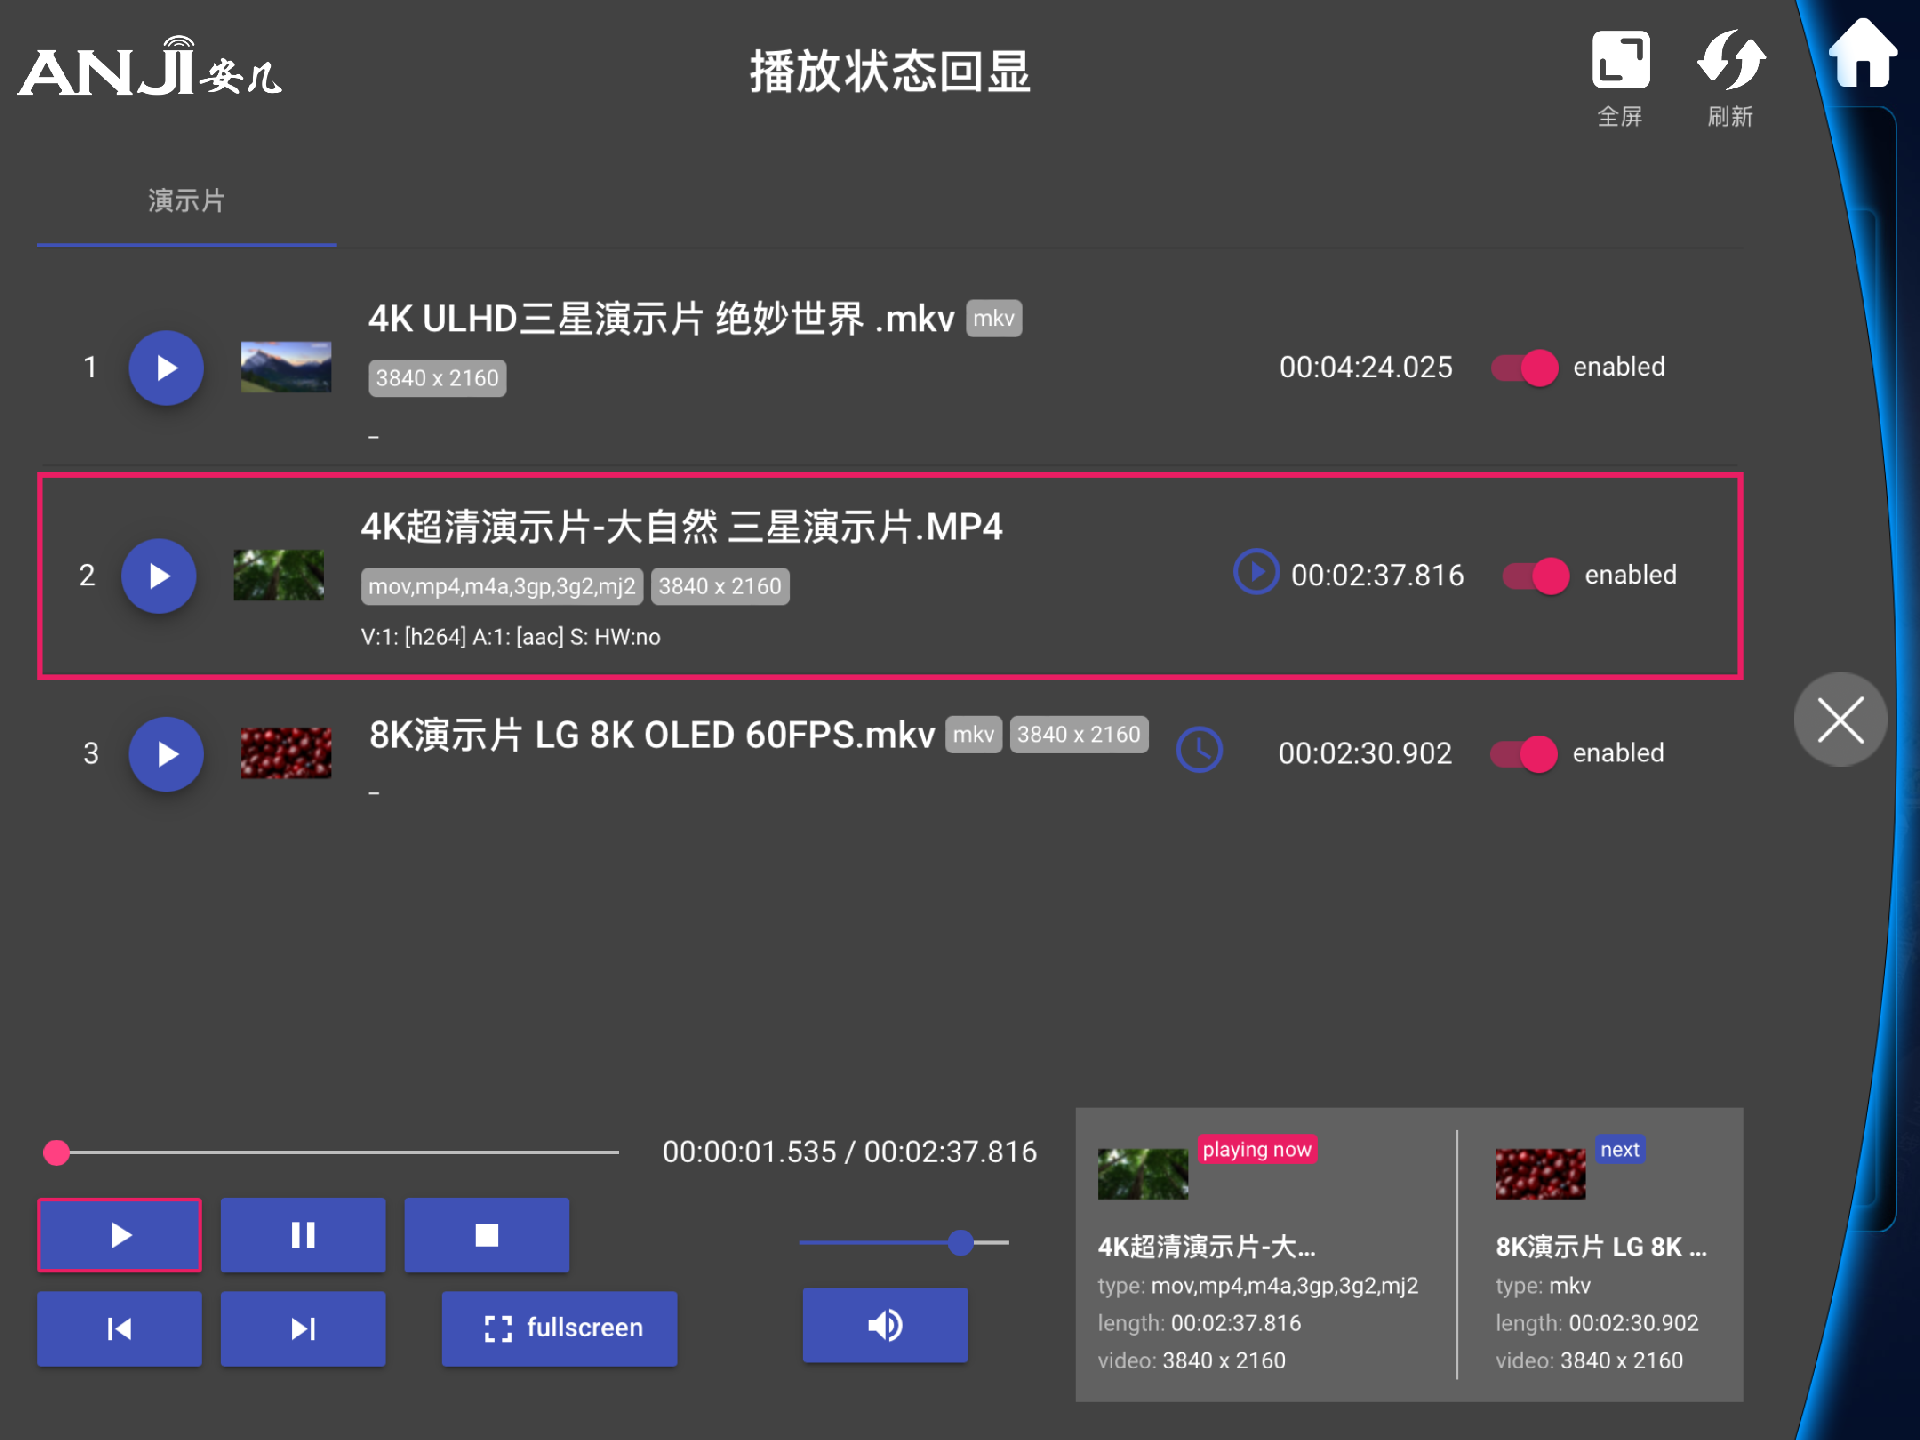Viewport: 1920px width, 1440px height.
Task: Switch to the 演示片 tab
Action: click(x=186, y=201)
